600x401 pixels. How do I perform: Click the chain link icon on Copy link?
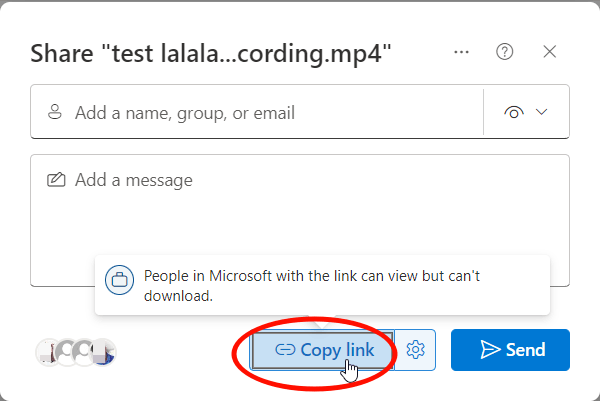tap(285, 350)
